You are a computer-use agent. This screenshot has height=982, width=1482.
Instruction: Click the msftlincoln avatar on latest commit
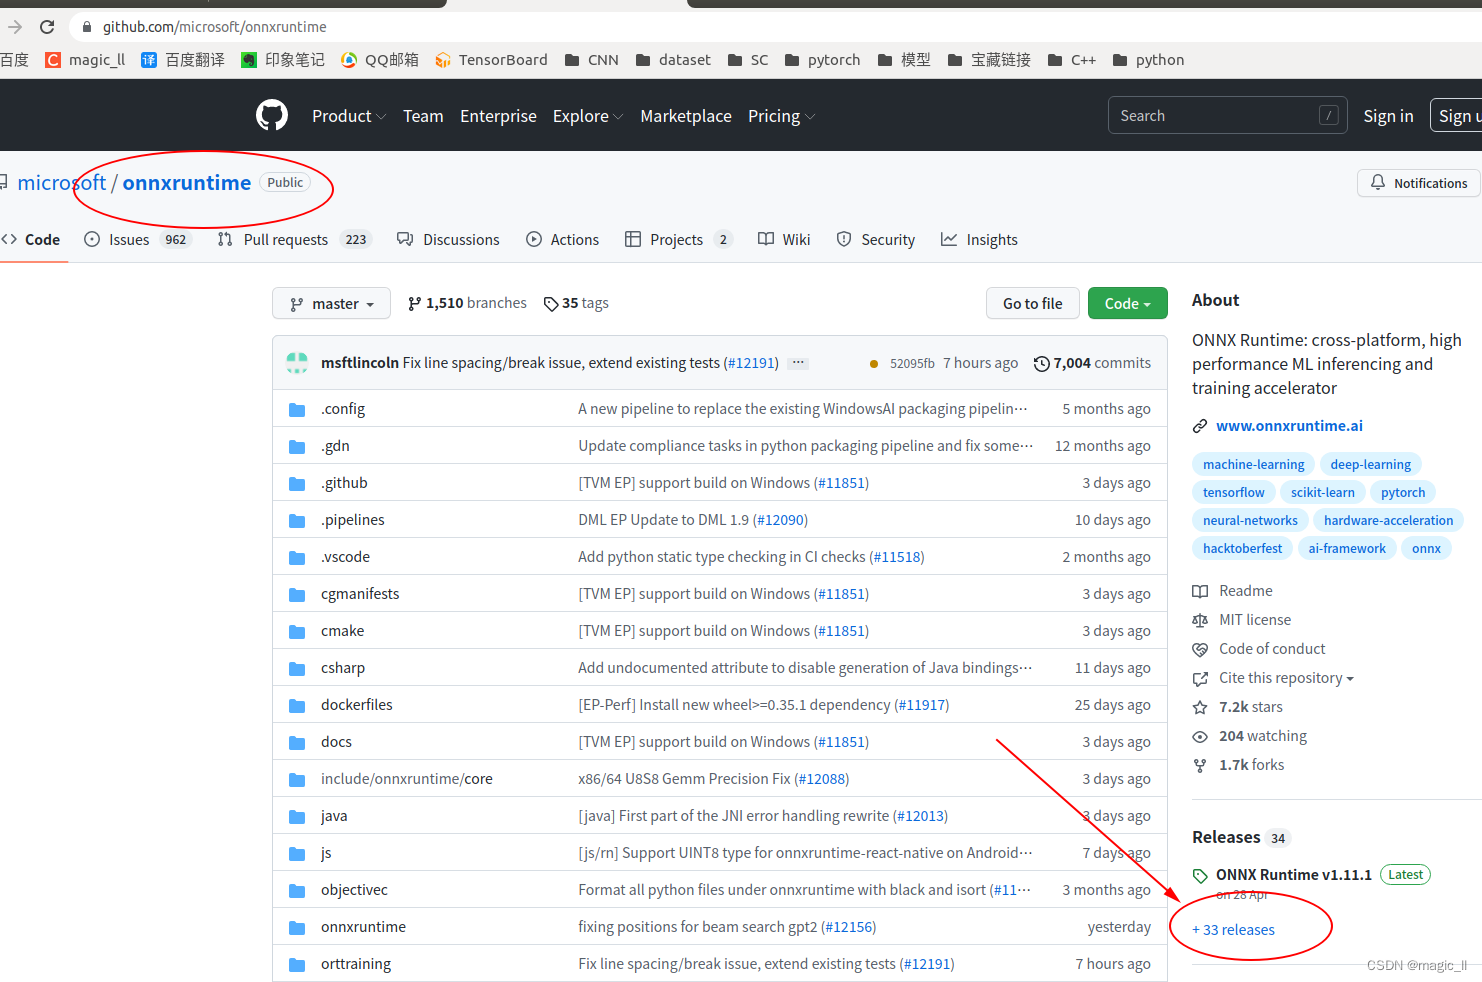click(x=297, y=363)
